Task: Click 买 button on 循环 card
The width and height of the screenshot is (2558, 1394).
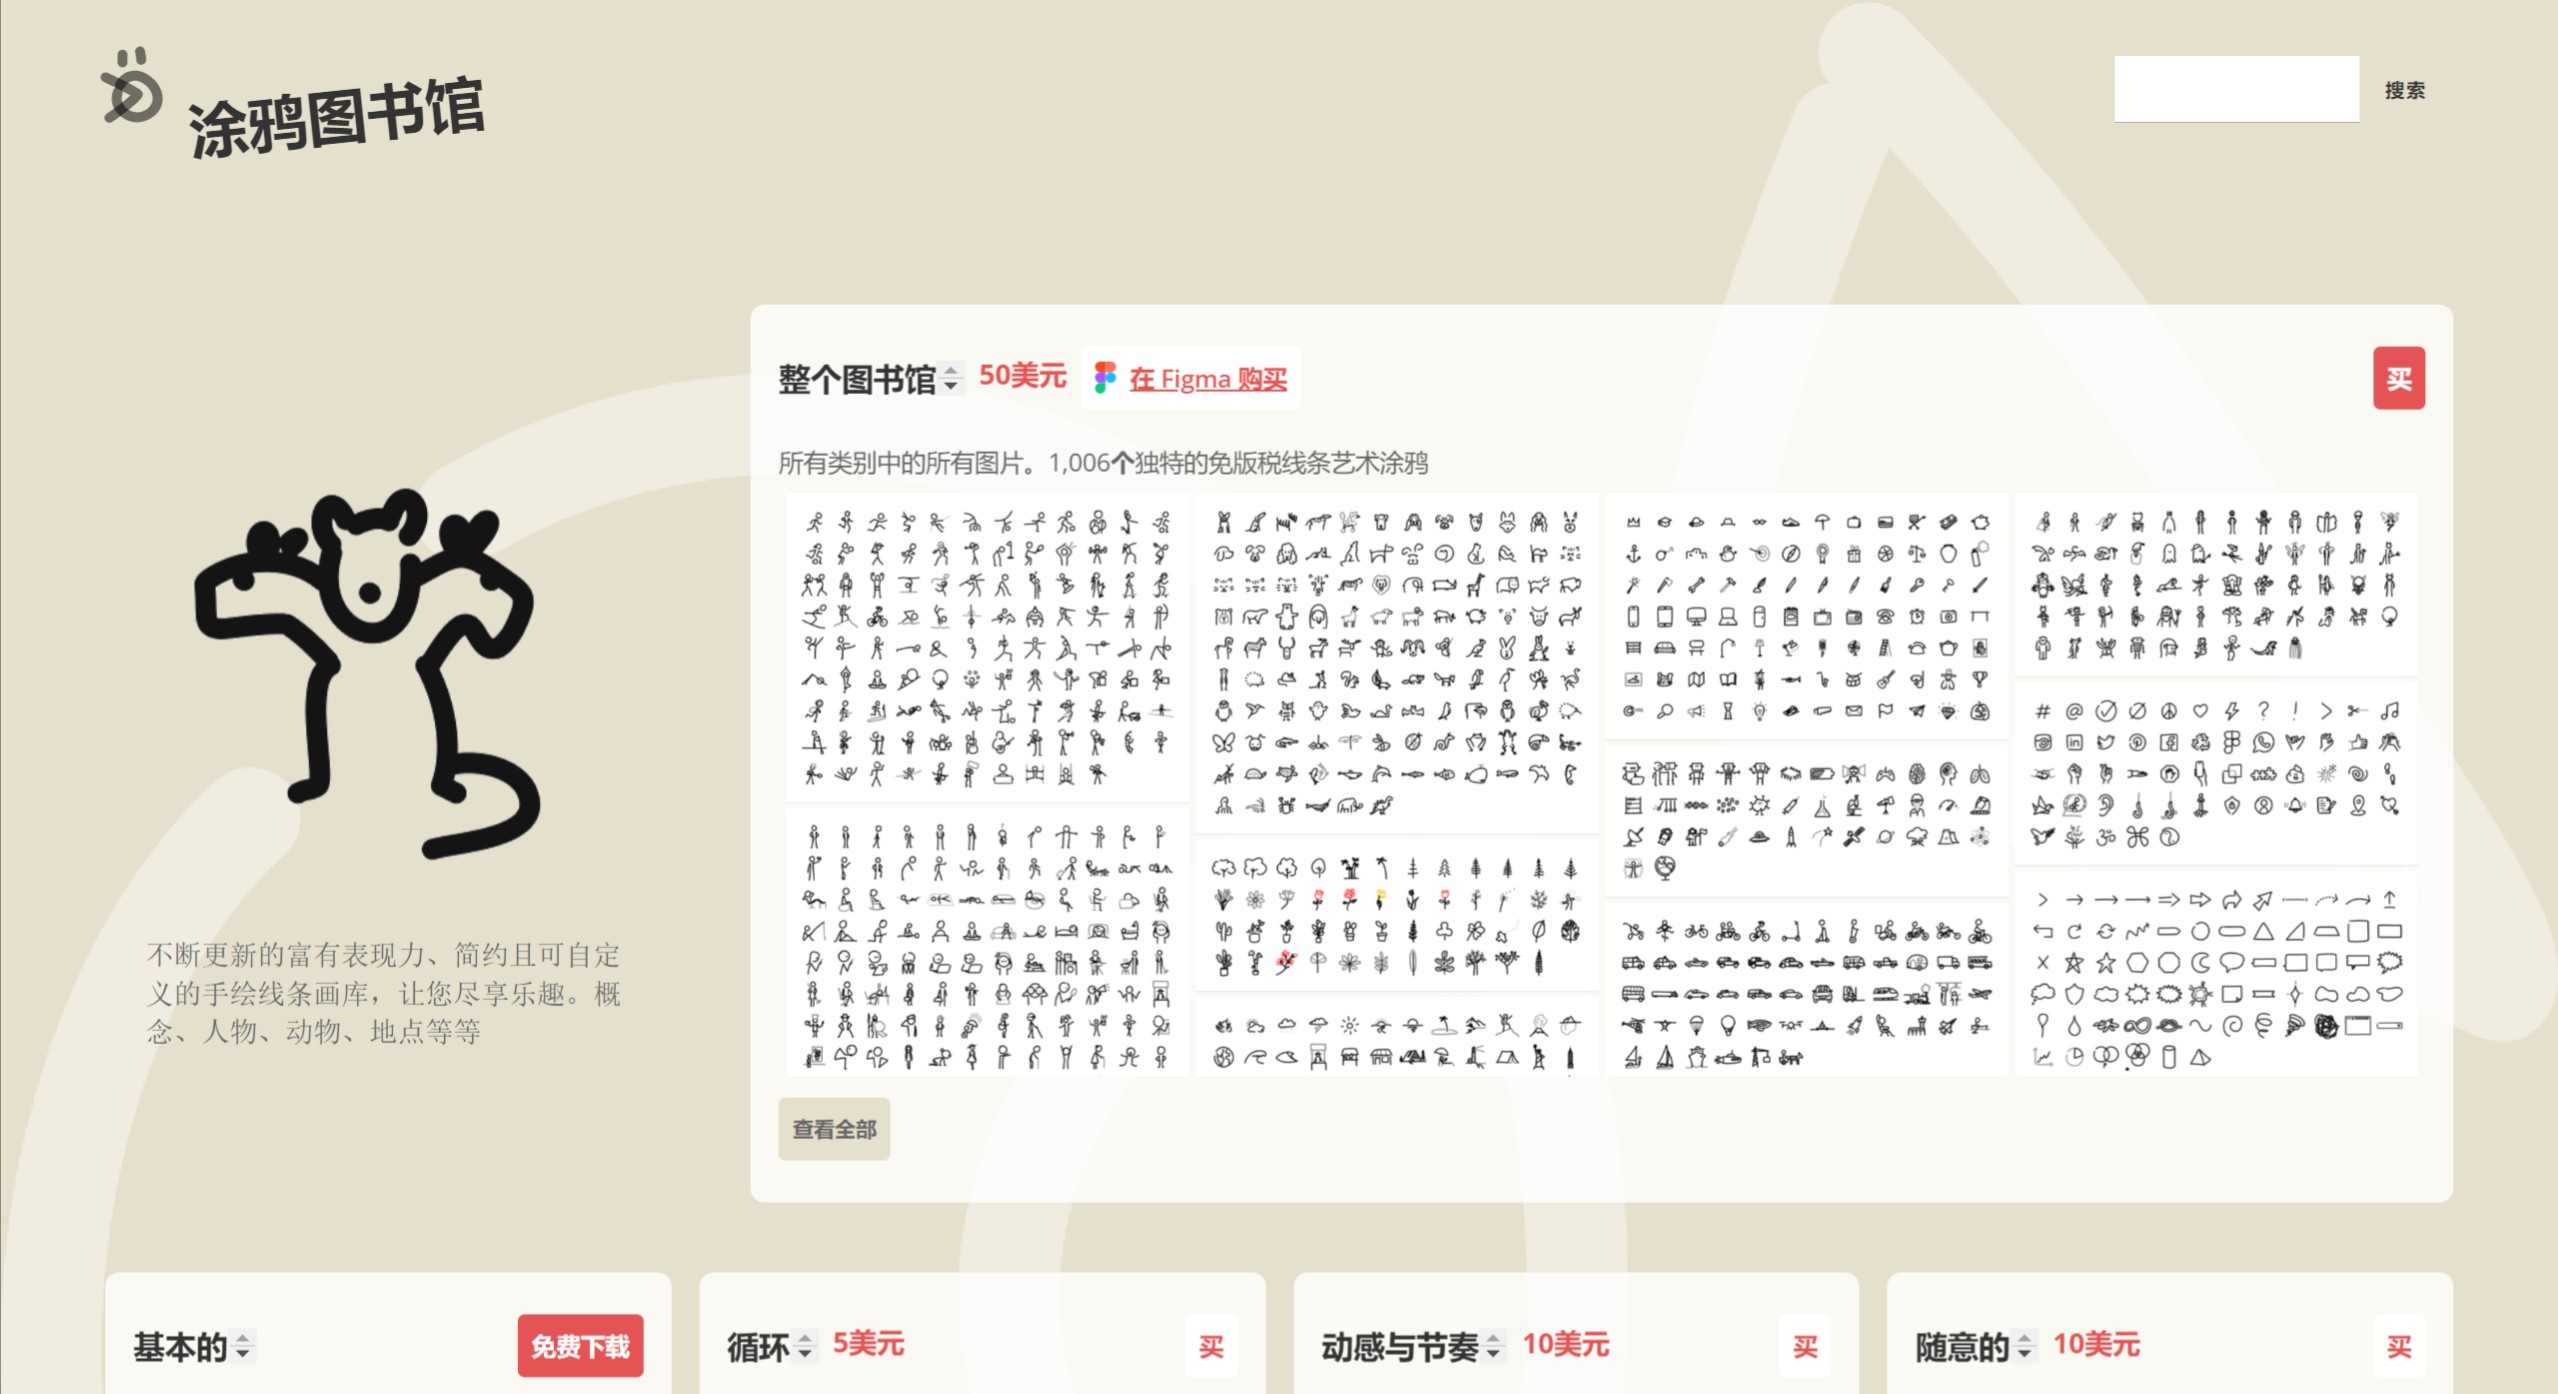Action: pos(1211,1346)
